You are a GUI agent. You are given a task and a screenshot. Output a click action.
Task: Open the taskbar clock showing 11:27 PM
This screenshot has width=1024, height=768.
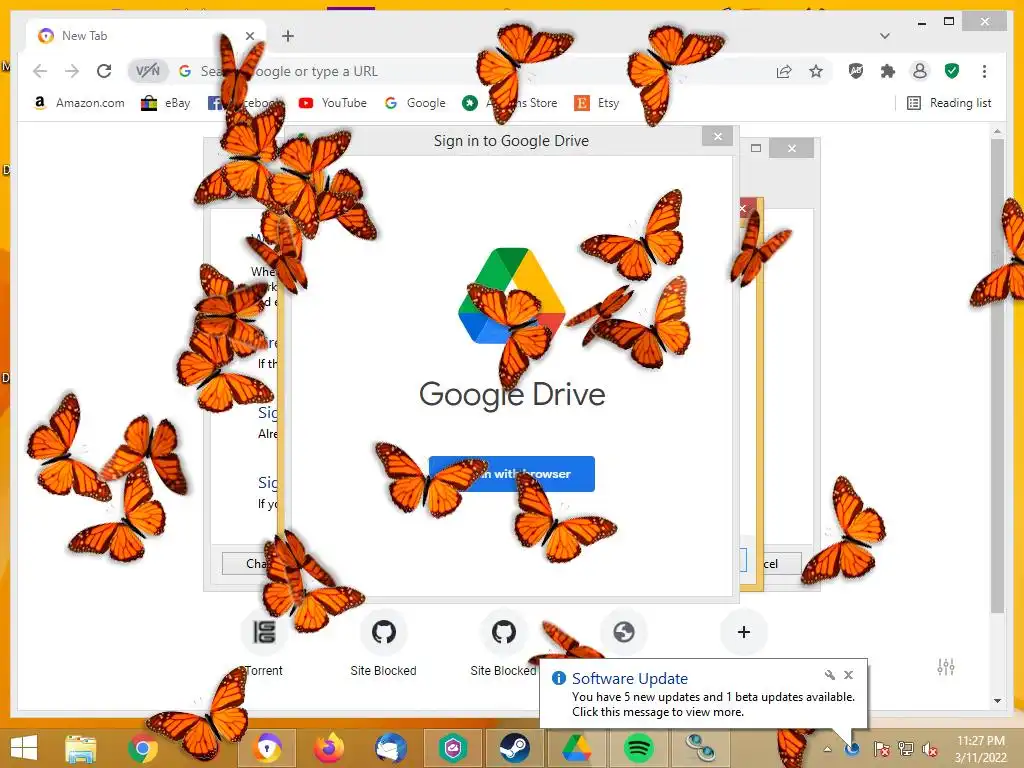point(980,748)
